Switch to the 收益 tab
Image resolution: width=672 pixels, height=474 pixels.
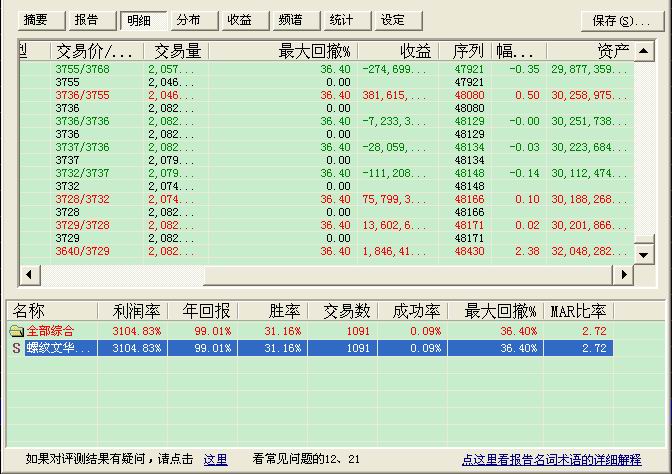[246, 20]
